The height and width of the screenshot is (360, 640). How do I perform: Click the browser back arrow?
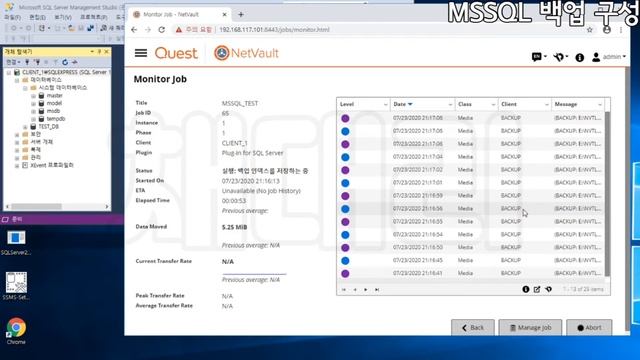(134, 30)
